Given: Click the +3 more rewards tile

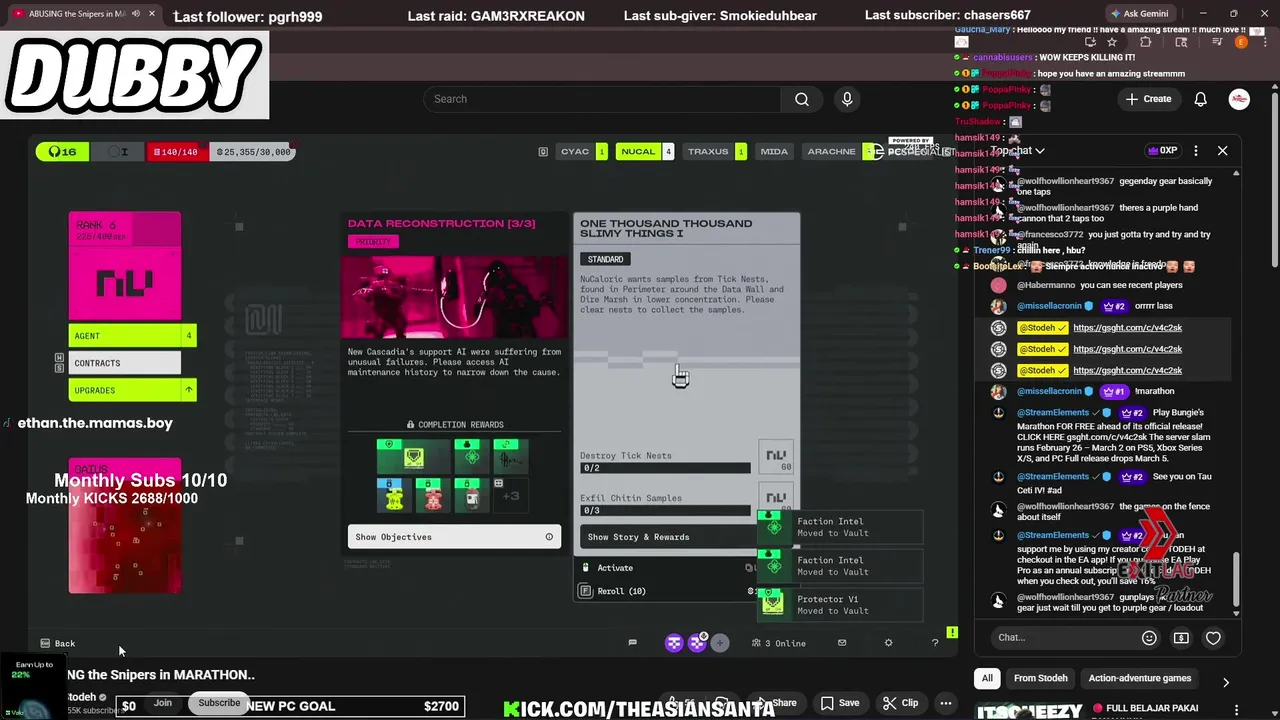Looking at the screenshot, I should click(510, 495).
